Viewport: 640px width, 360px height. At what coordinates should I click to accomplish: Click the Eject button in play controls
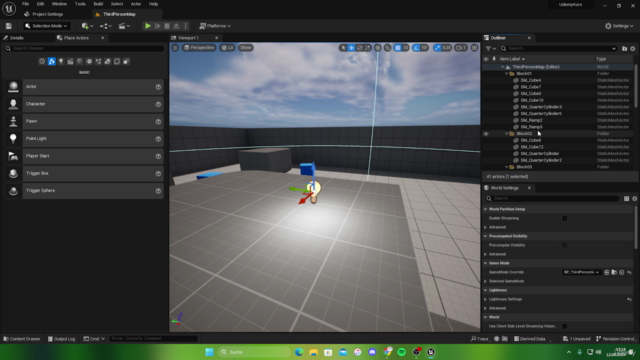tap(176, 26)
